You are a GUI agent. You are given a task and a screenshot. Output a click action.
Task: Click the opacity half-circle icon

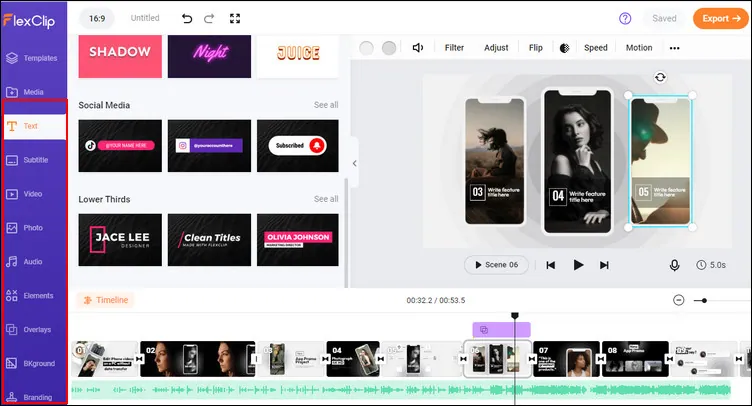point(564,48)
